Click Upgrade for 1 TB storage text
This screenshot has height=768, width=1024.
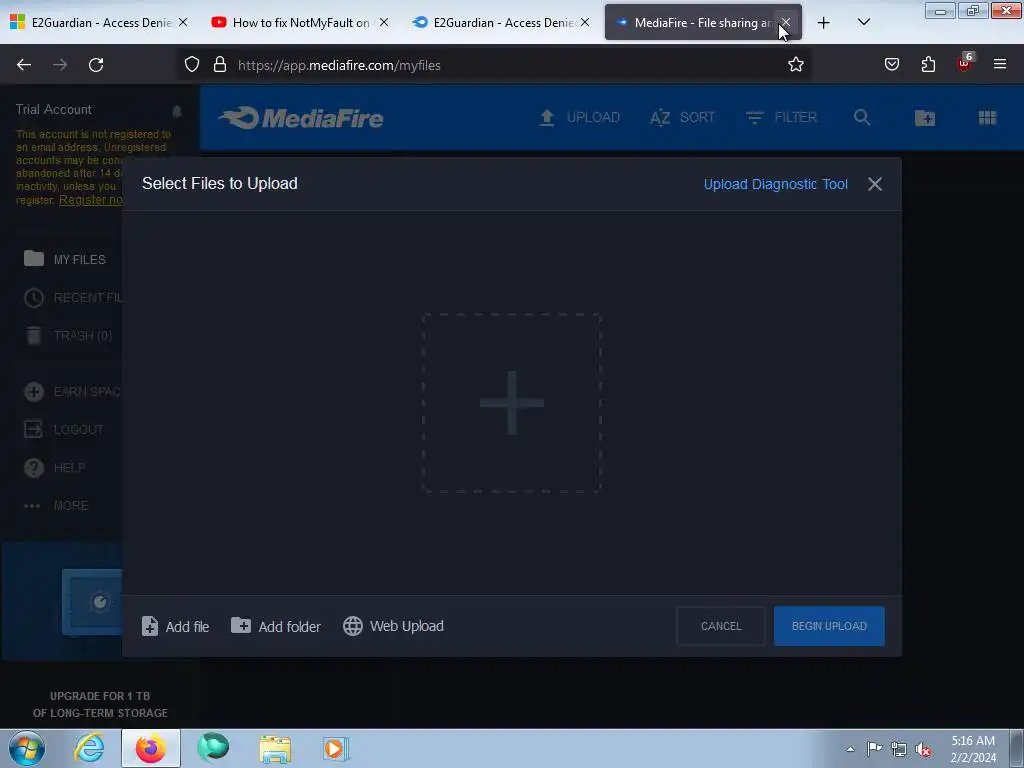coord(100,705)
